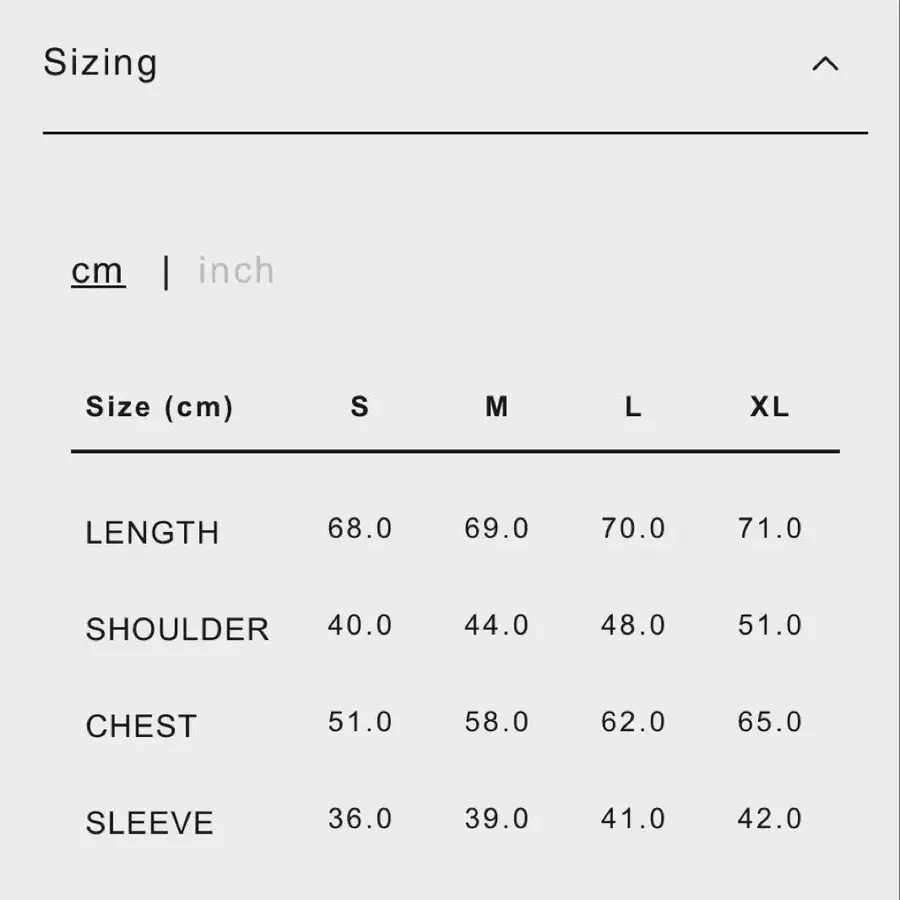Click the Size (cm) header label

coord(160,408)
